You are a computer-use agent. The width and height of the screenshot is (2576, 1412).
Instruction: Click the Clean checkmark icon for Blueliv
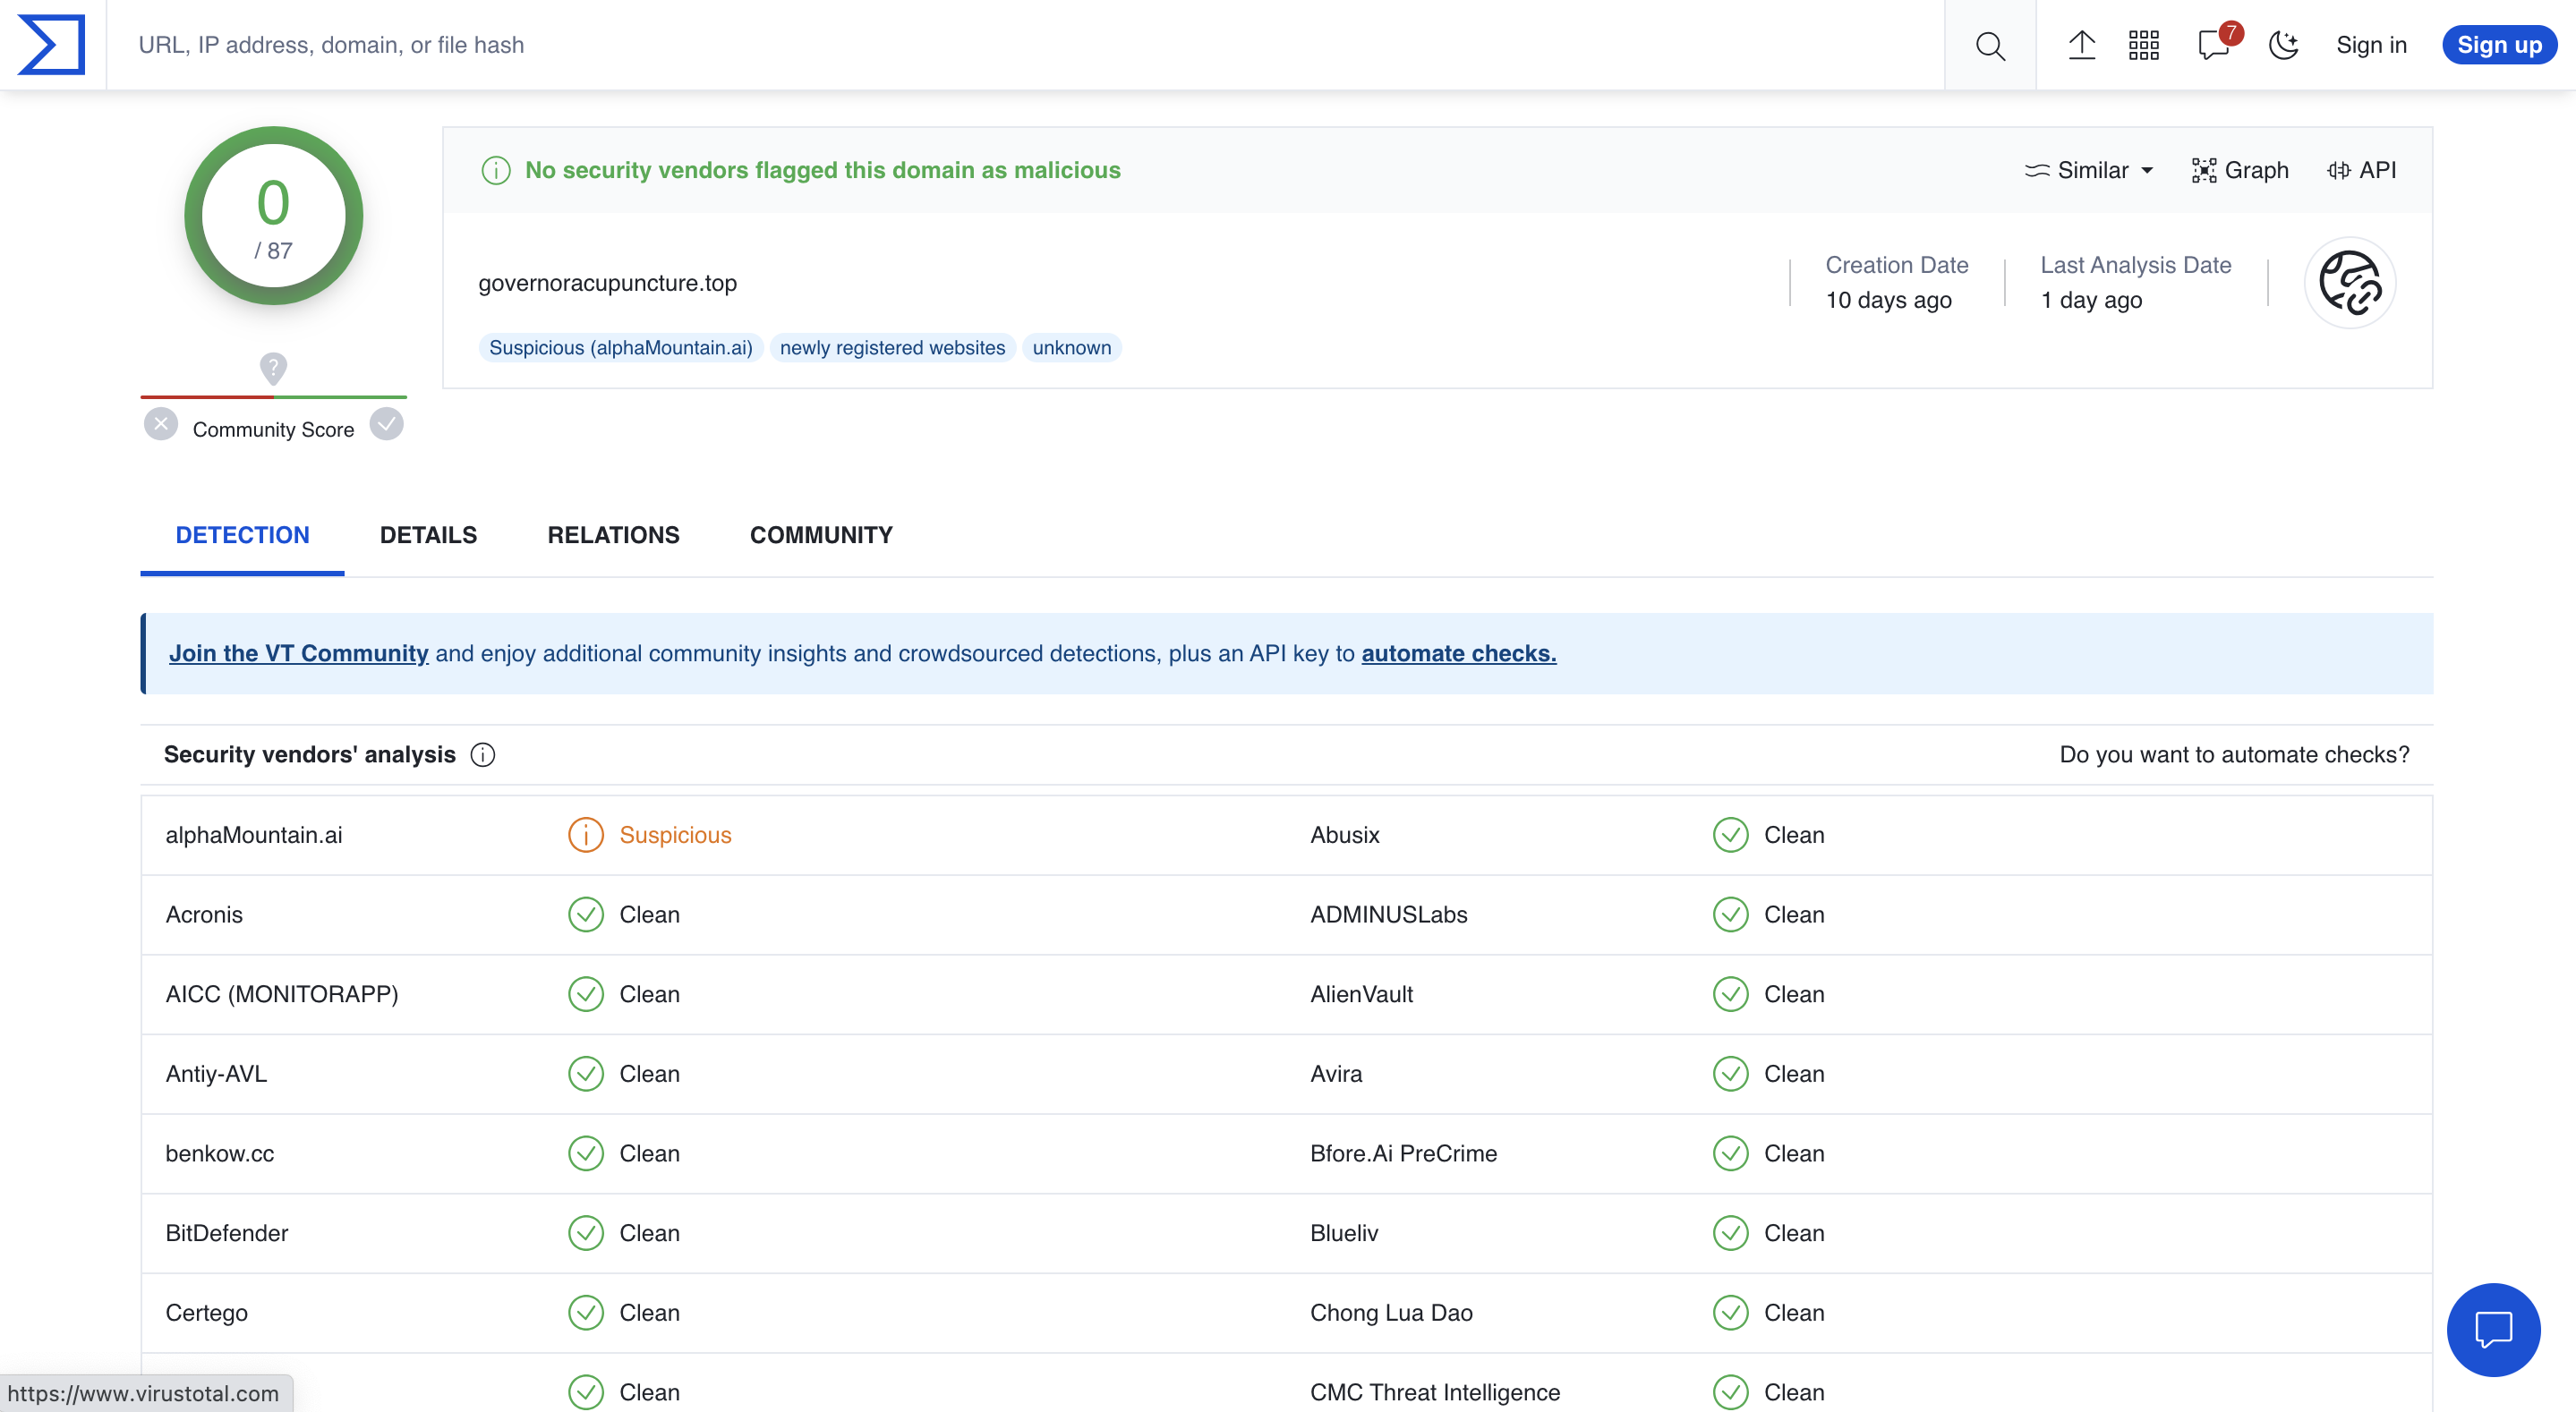tap(1730, 1233)
